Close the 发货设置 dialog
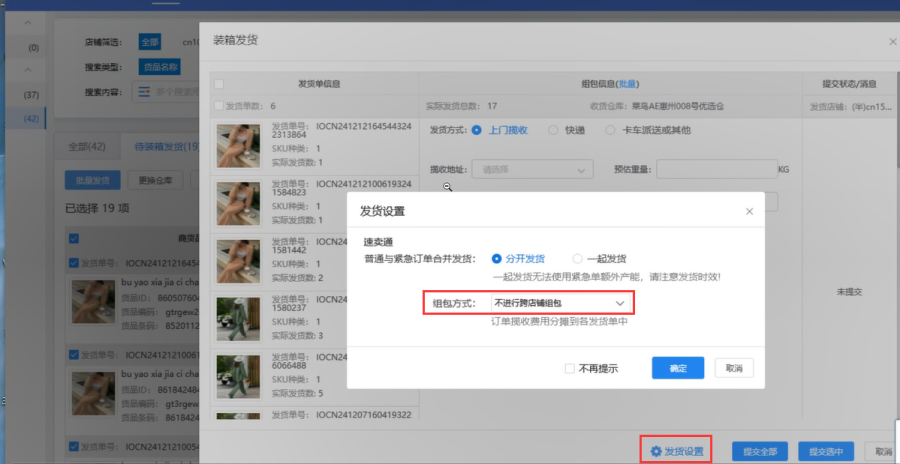900x464 pixels. [x=749, y=211]
